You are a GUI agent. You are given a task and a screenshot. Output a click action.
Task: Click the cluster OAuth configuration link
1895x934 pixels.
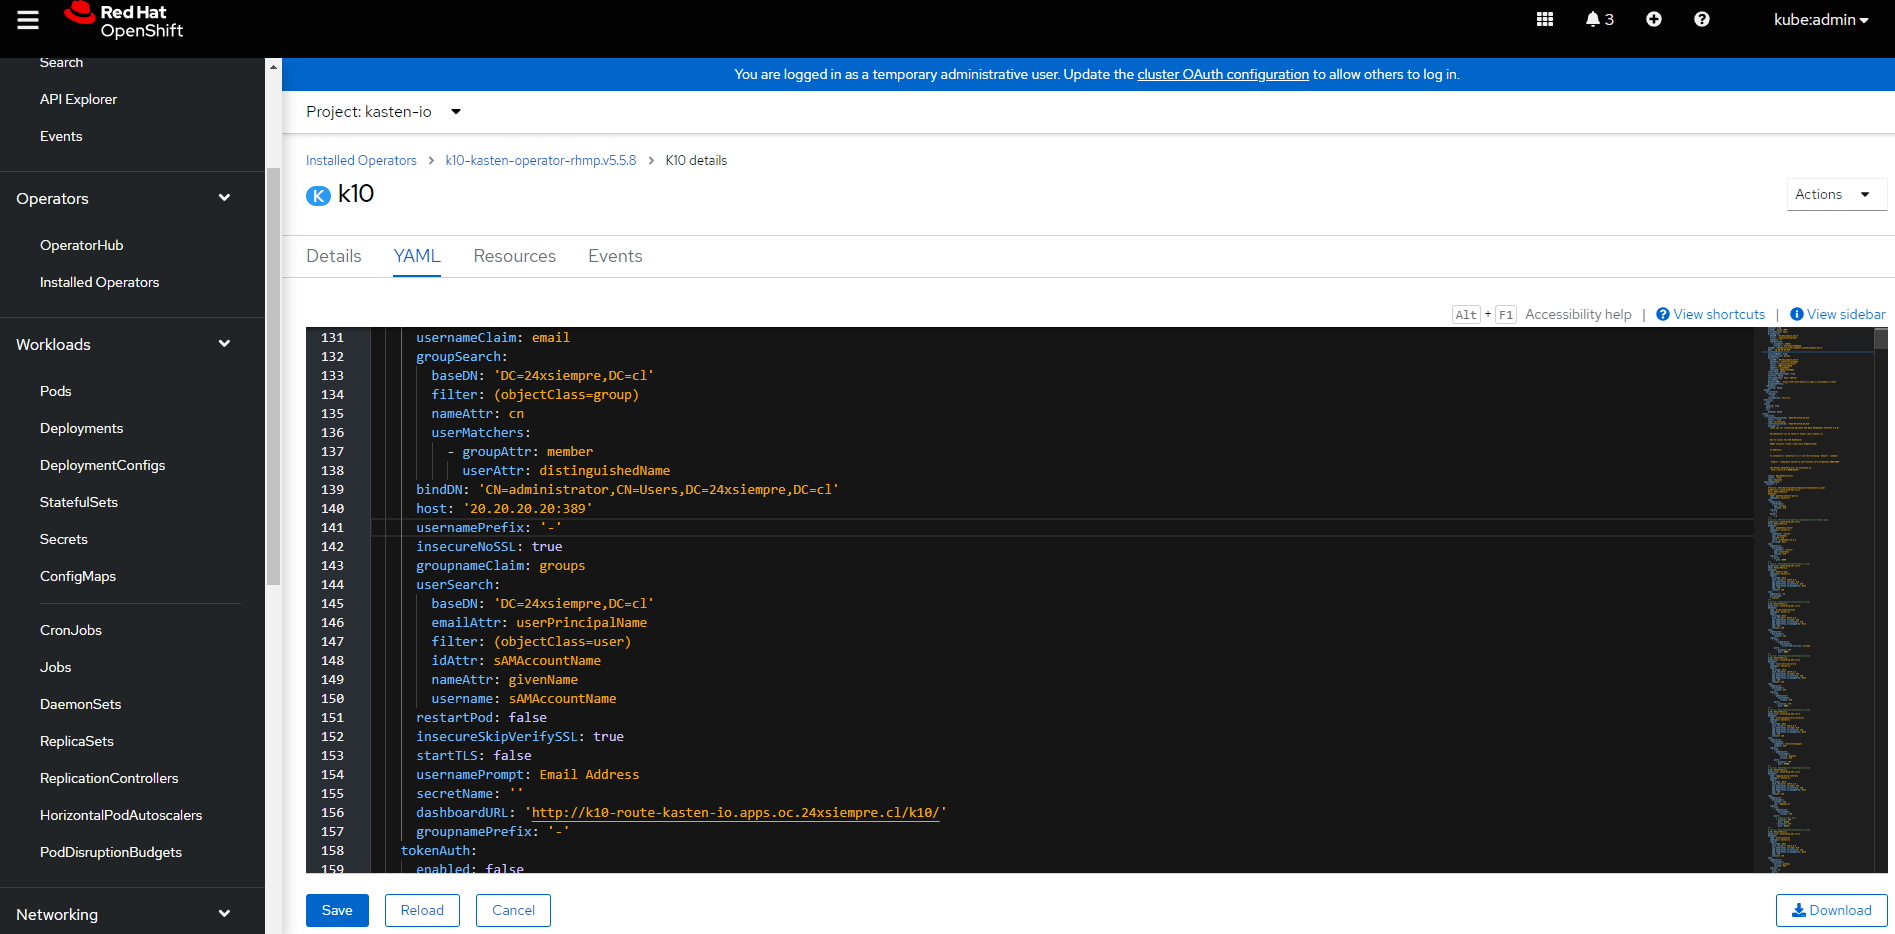click(1222, 74)
